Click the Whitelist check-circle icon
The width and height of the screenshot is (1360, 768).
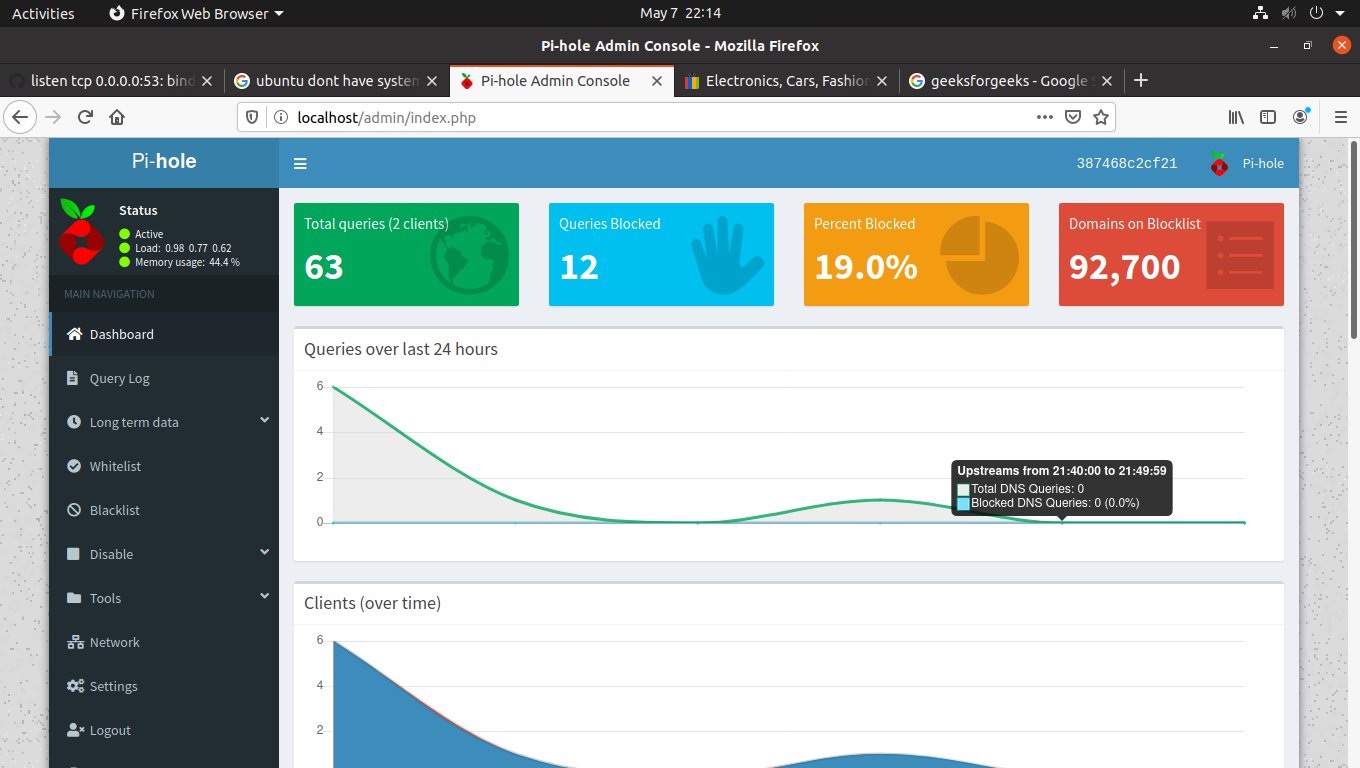click(x=74, y=466)
